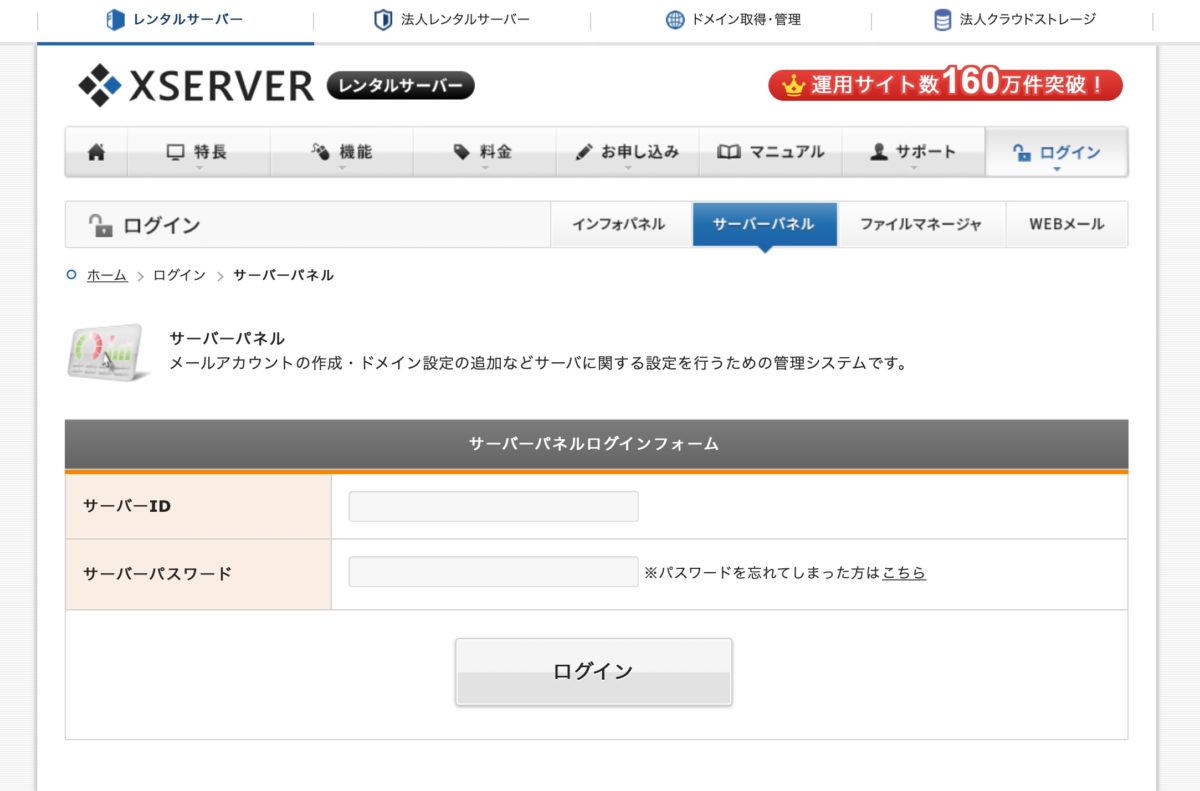This screenshot has width=1200, height=791.
Task: Follow the ホーム breadcrumb link
Action: [107, 275]
